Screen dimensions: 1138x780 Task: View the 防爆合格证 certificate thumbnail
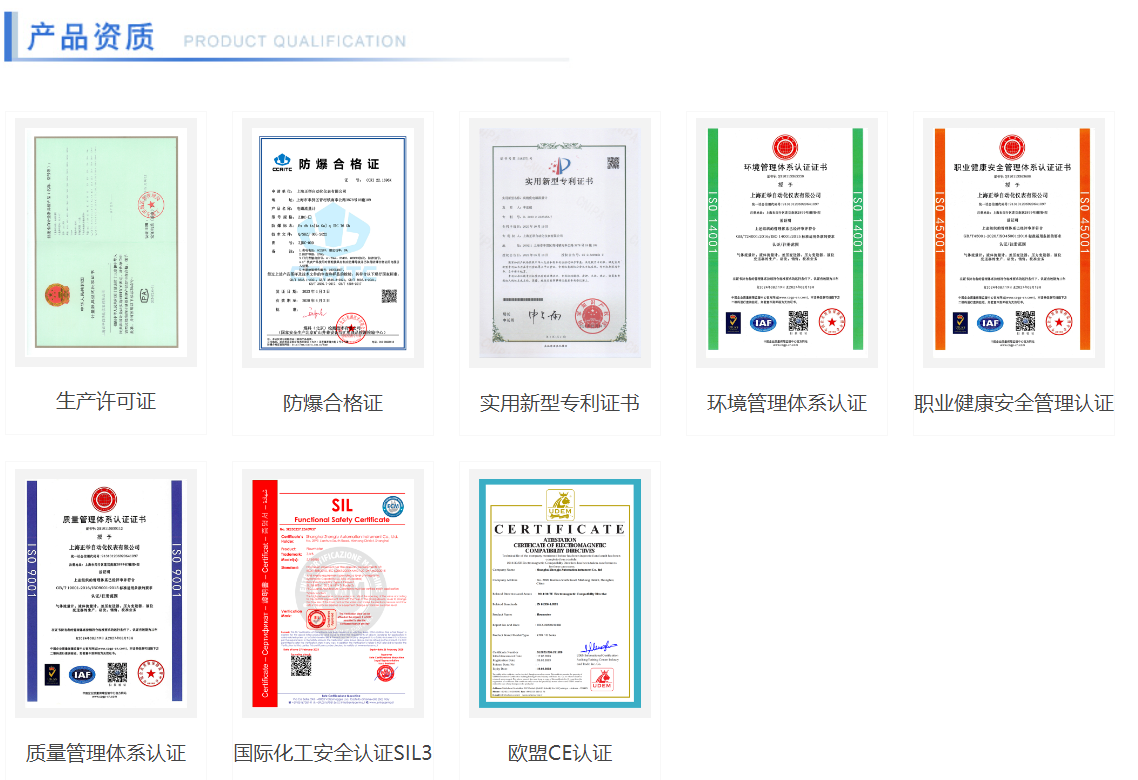333,240
